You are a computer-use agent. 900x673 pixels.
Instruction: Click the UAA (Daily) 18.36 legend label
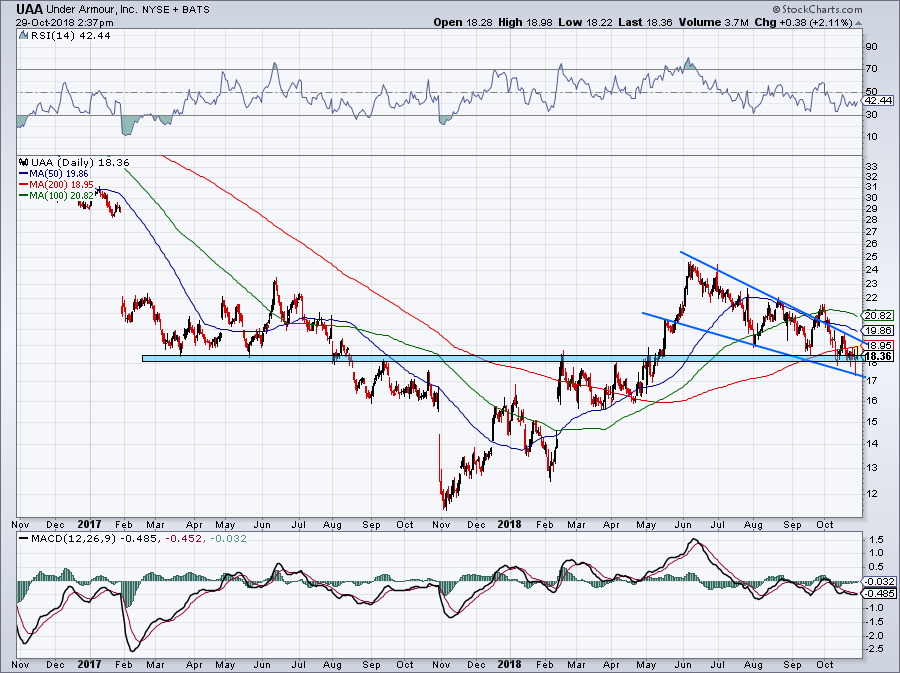tap(80, 162)
